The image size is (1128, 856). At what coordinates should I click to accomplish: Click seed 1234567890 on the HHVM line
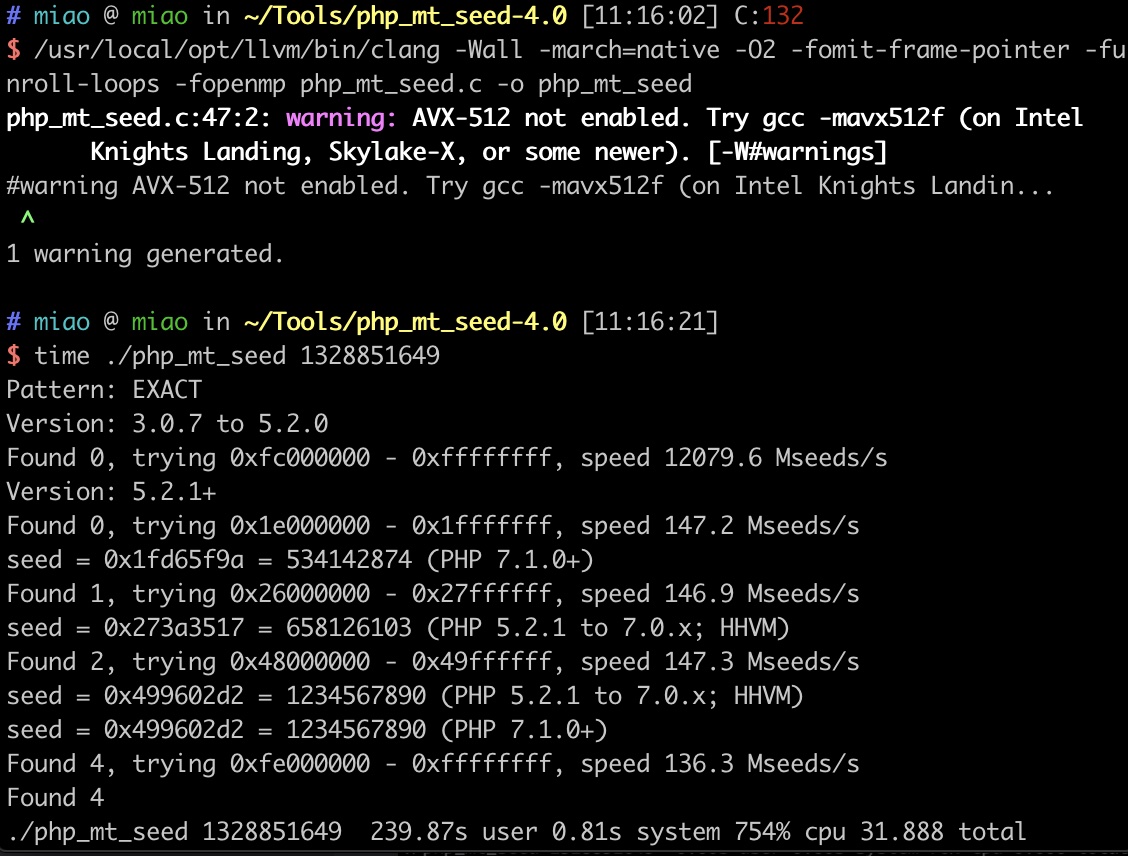(356, 696)
